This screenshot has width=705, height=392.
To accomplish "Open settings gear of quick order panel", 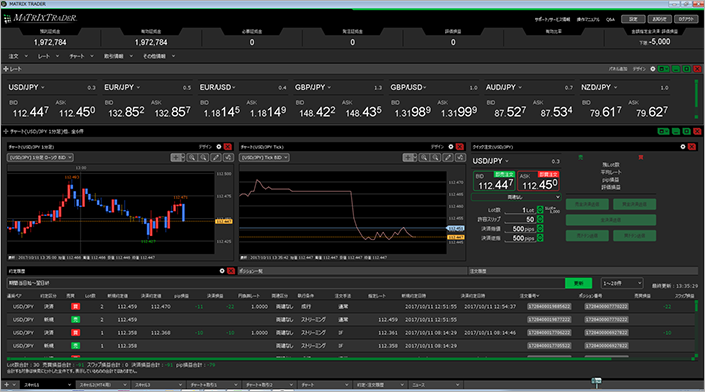I will [683, 147].
